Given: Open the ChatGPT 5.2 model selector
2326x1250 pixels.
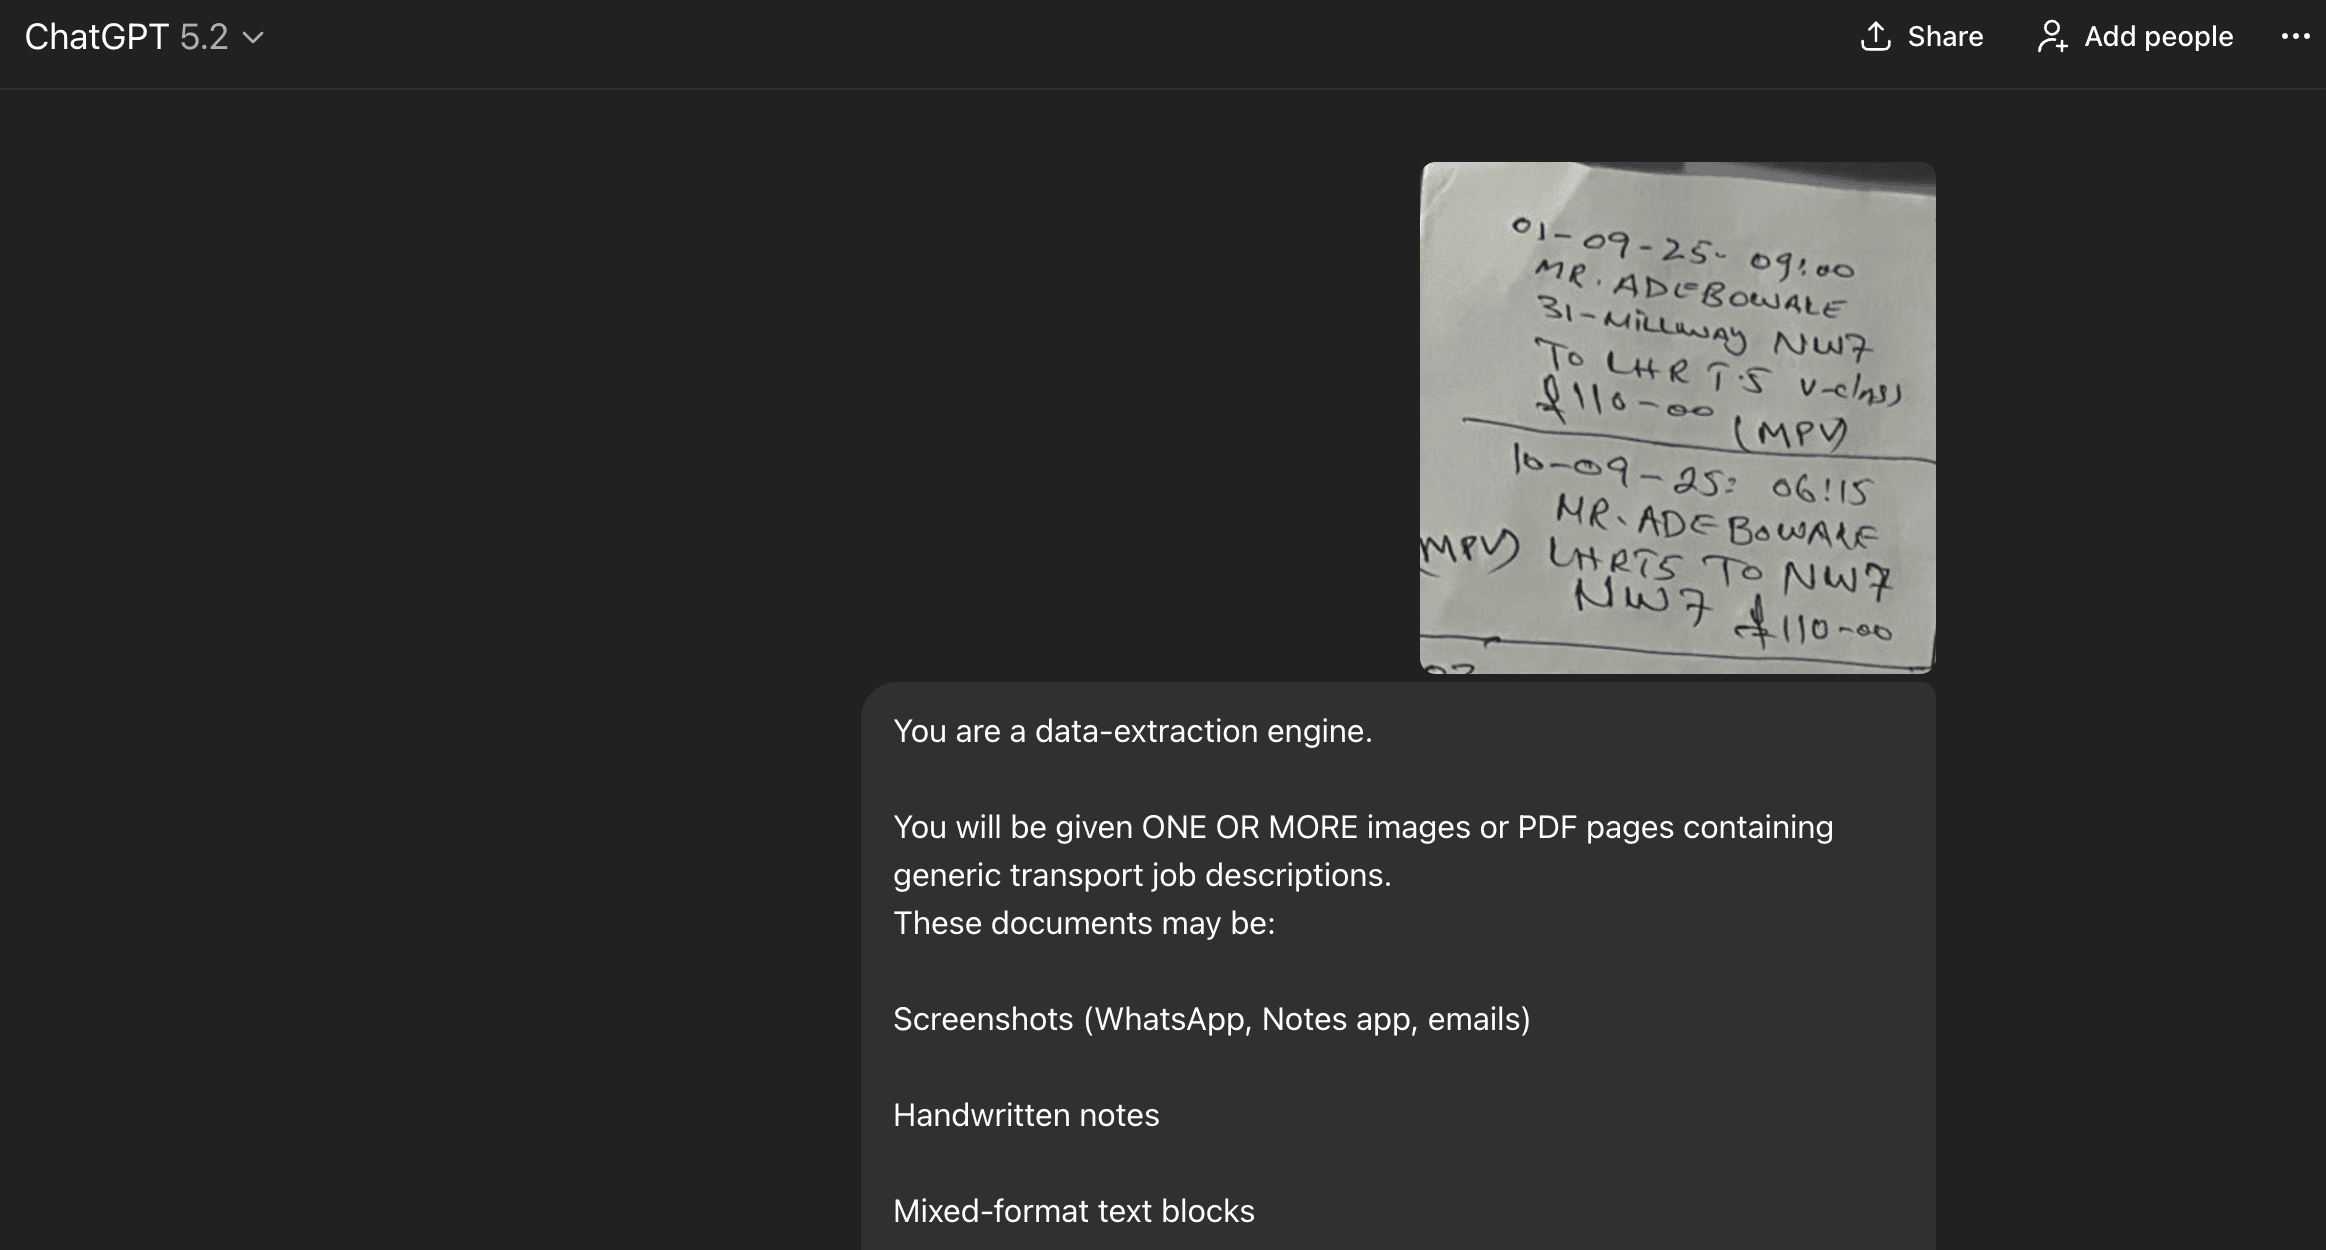Looking at the screenshot, I should 144,37.
